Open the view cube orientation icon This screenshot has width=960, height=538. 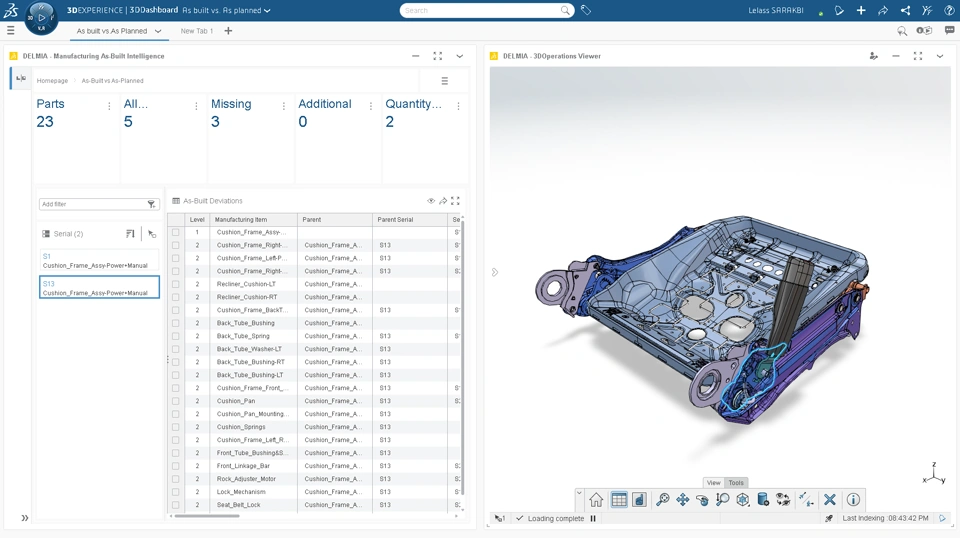click(743, 500)
